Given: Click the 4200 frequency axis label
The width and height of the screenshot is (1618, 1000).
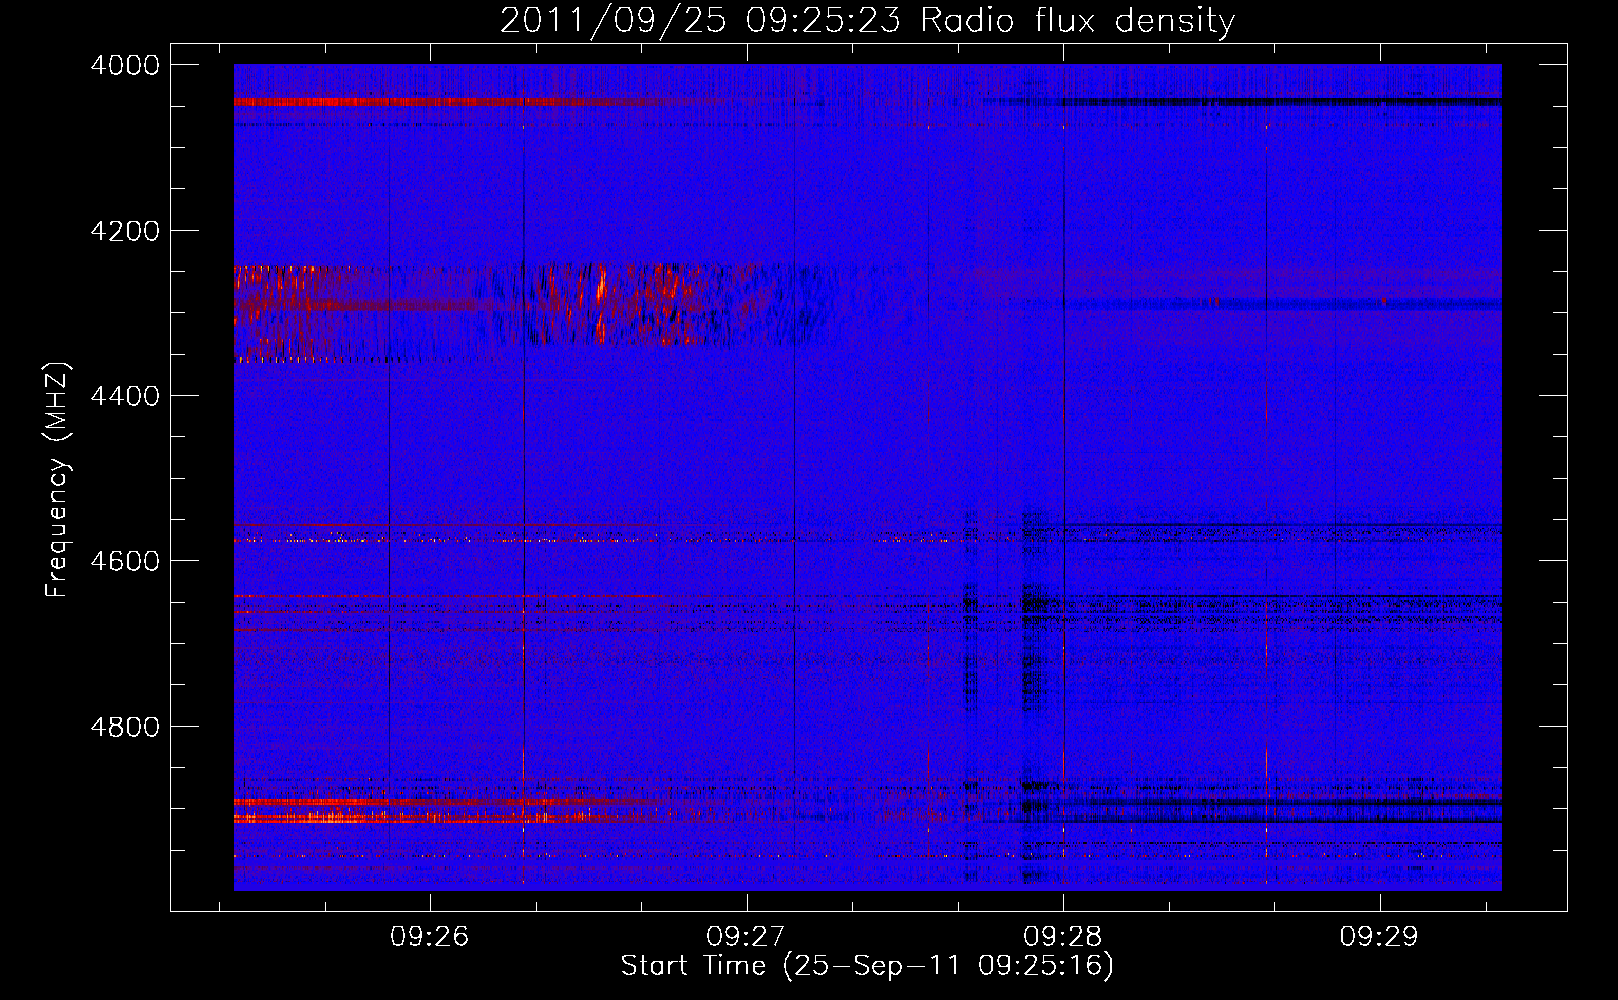Looking at the screenshot, I should click(124, 231).
